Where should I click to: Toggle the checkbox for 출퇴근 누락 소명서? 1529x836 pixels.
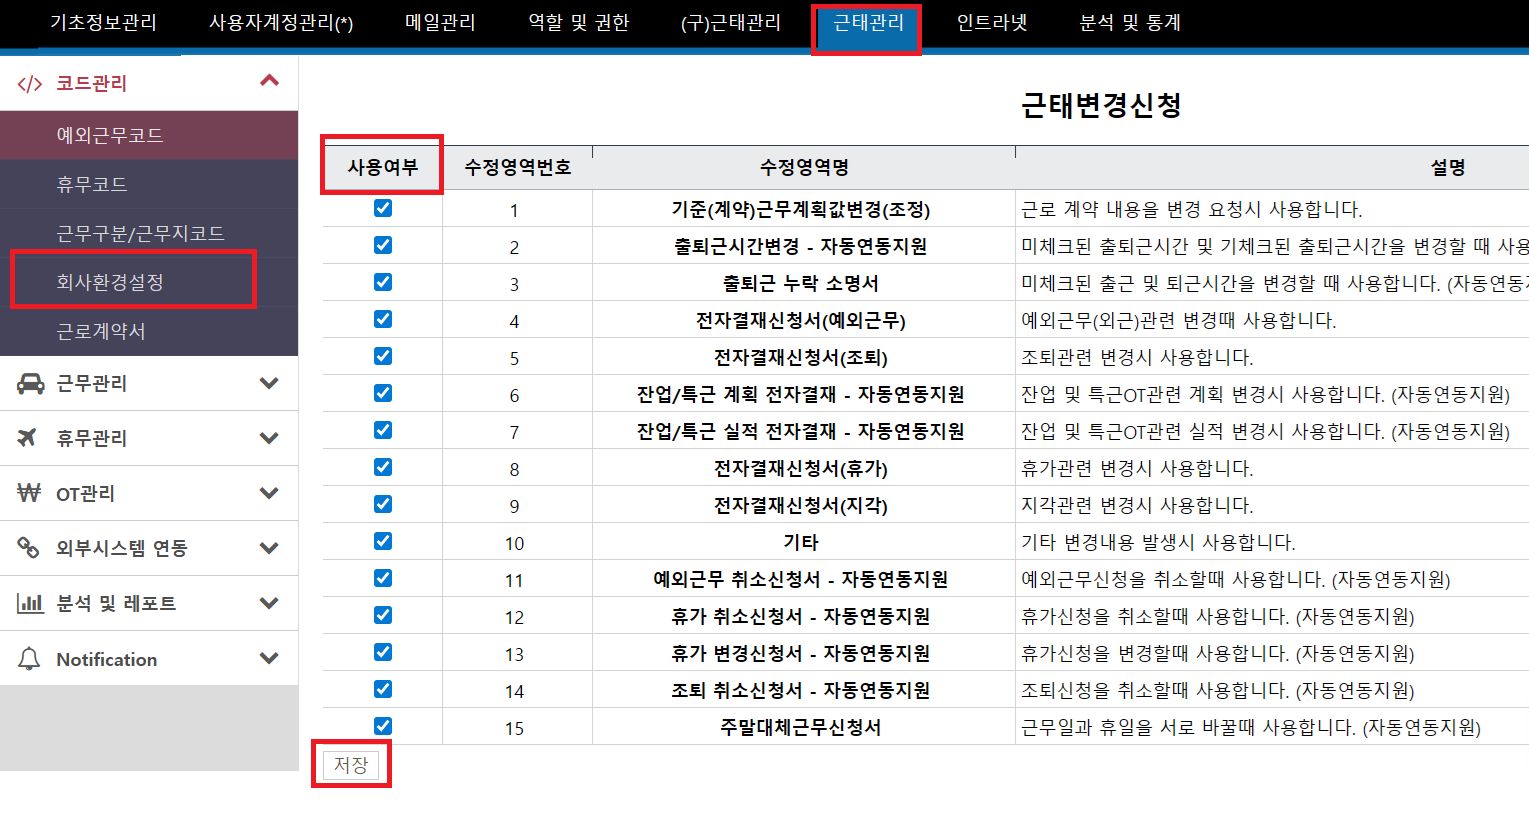coord(383,282)
